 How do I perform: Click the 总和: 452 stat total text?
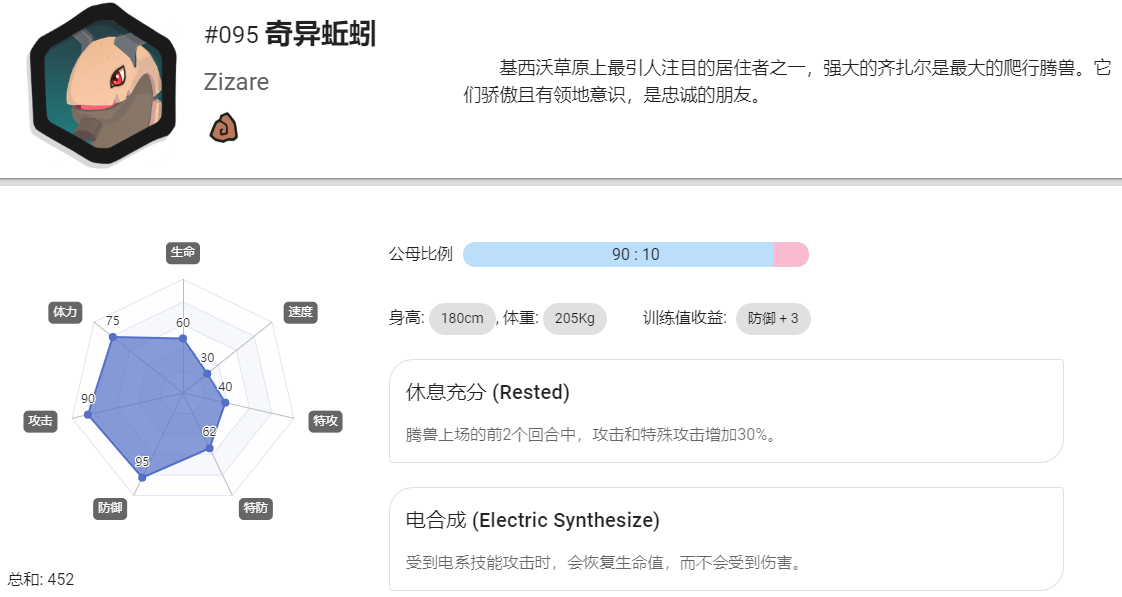point(41,579)
